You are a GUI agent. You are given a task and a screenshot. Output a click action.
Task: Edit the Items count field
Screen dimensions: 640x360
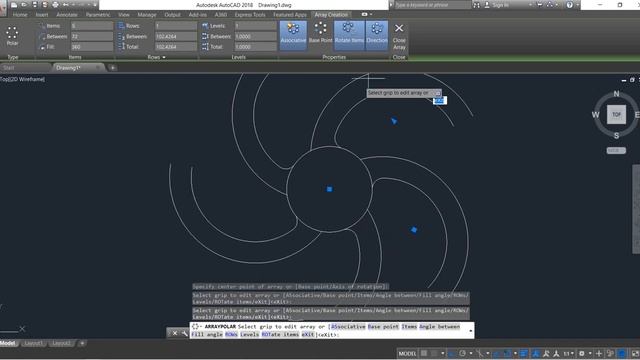click(92, 26)
